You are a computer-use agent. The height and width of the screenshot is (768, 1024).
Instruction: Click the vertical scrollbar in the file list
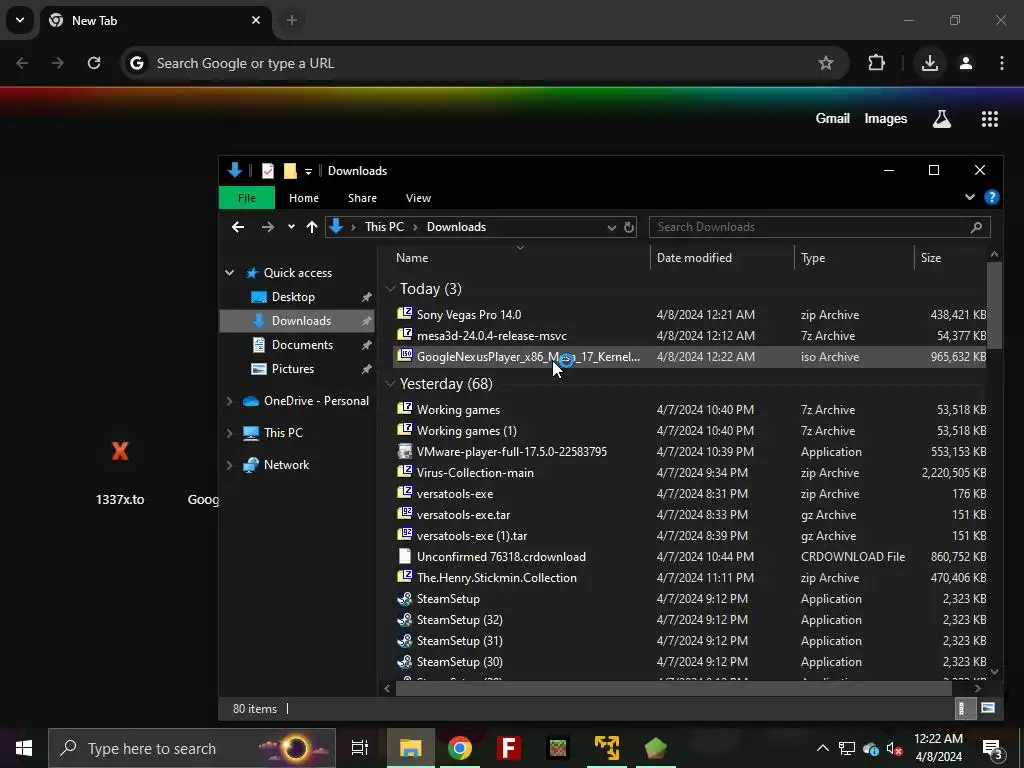pos(993,306)
